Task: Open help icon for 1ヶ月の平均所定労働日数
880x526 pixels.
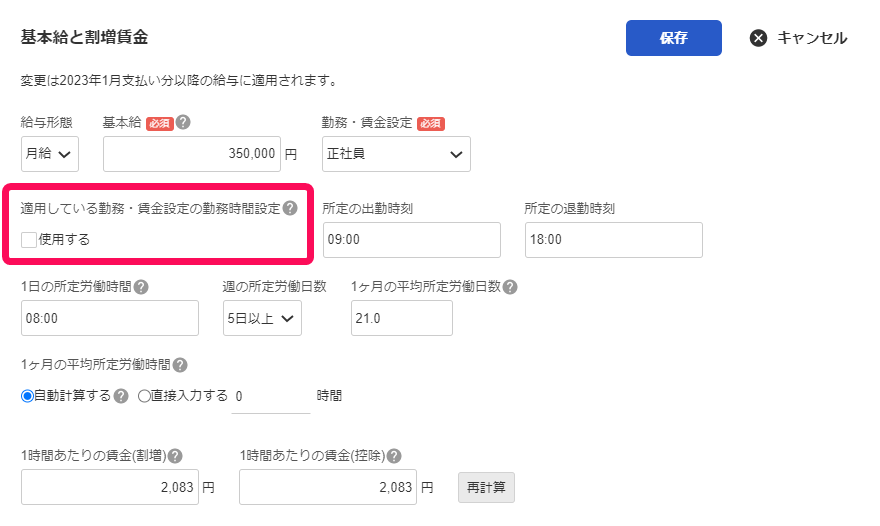Action: tap(510, 287)
